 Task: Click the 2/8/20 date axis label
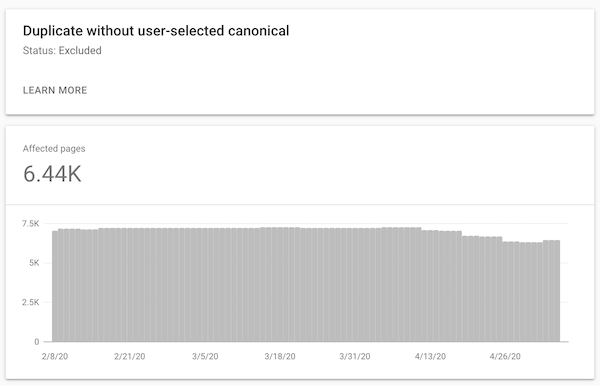tap(55, 357)
